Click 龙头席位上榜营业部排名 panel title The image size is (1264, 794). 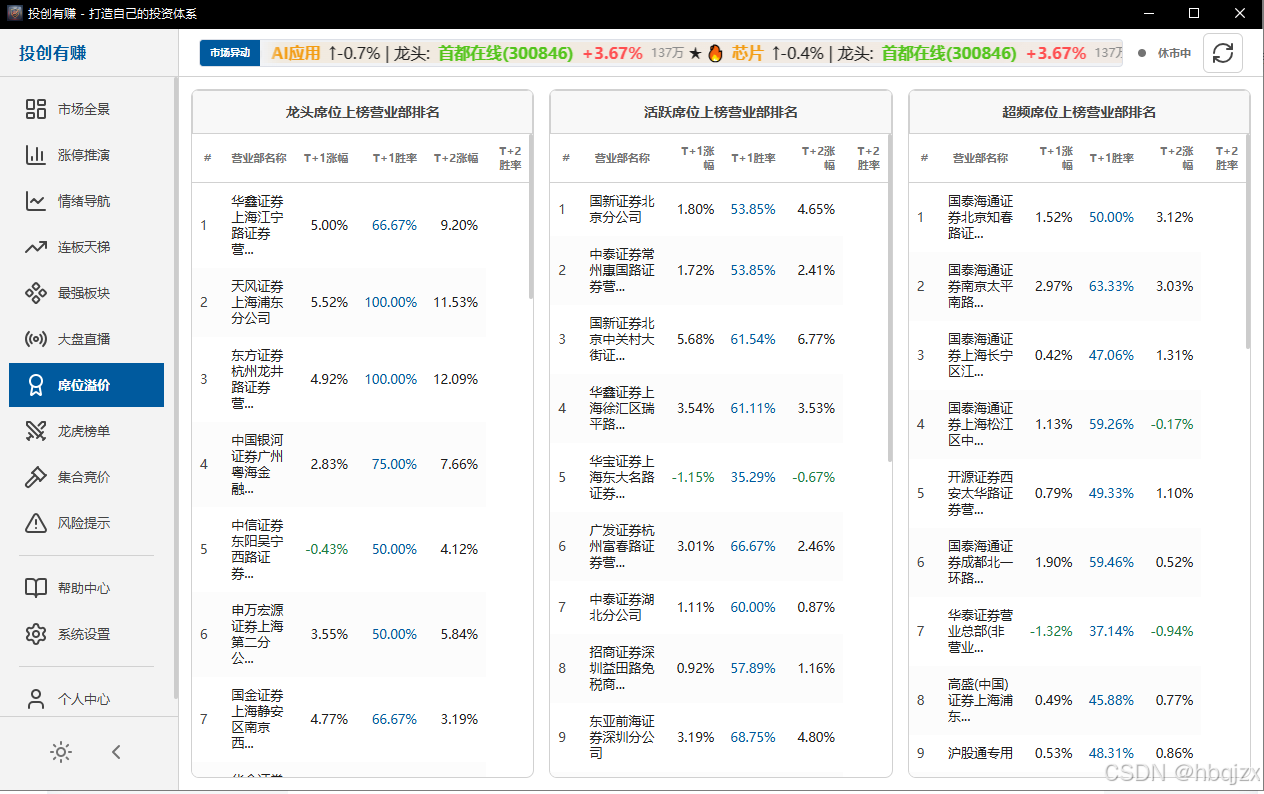coord(363,112)
